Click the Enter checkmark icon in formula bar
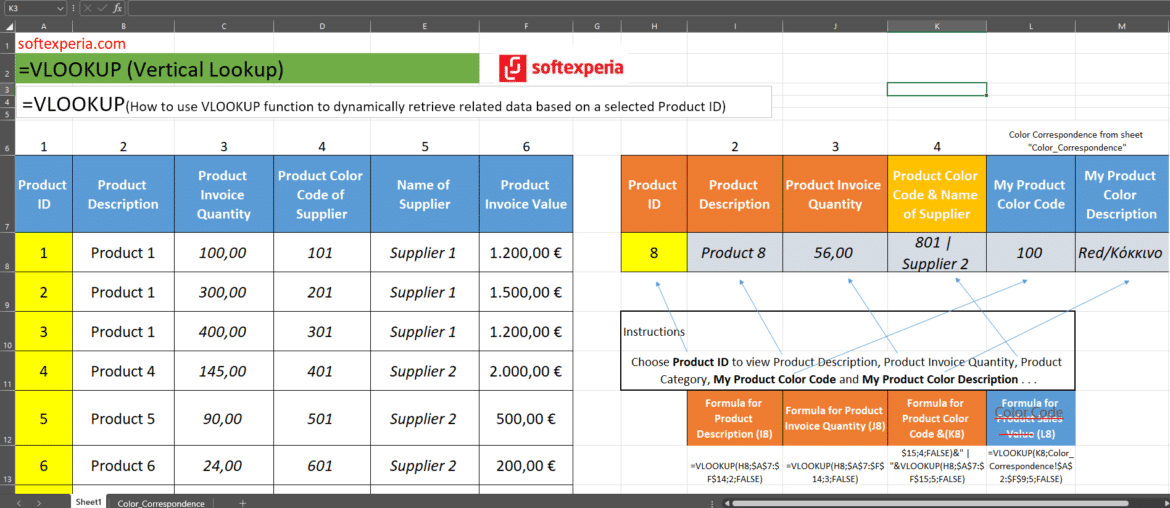 [102, 8]
